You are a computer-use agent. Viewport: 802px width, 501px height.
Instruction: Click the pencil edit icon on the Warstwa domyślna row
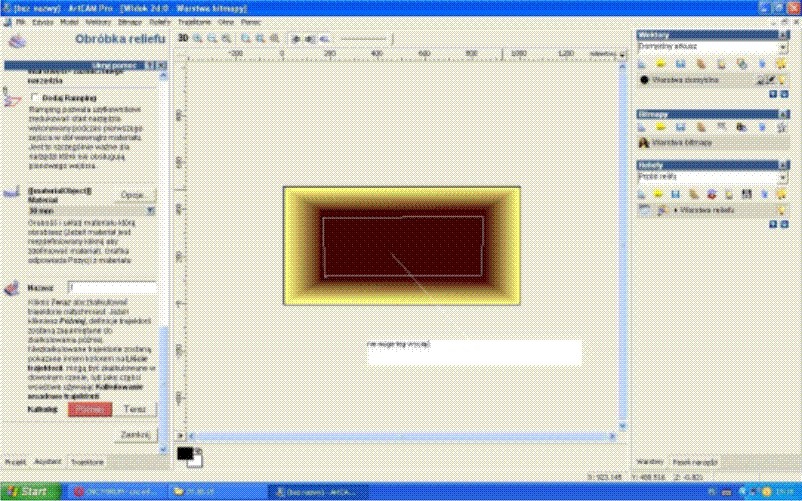(771, 80)
